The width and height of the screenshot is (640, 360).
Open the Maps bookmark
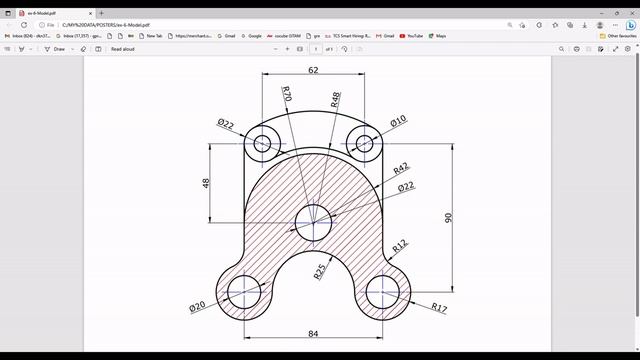coord(437,36)
